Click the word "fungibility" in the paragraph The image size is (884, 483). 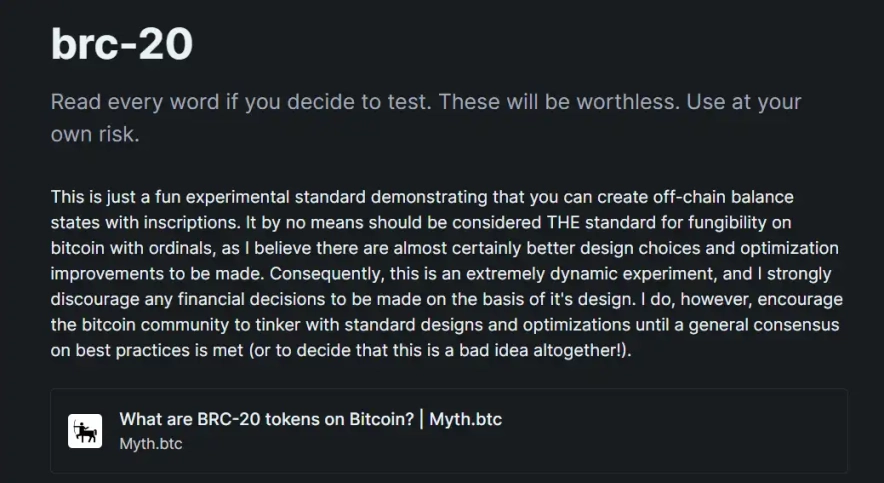(x=739, y=222)
